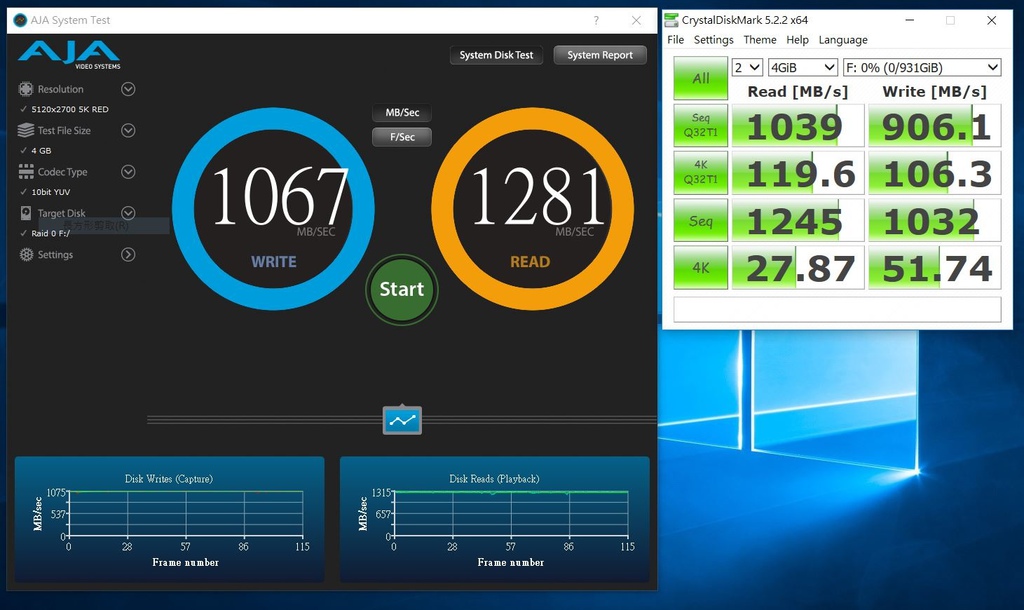Screen dimensions: 1024x610
Task: Click the 1245 Seq read result
Action: point(797,220)
